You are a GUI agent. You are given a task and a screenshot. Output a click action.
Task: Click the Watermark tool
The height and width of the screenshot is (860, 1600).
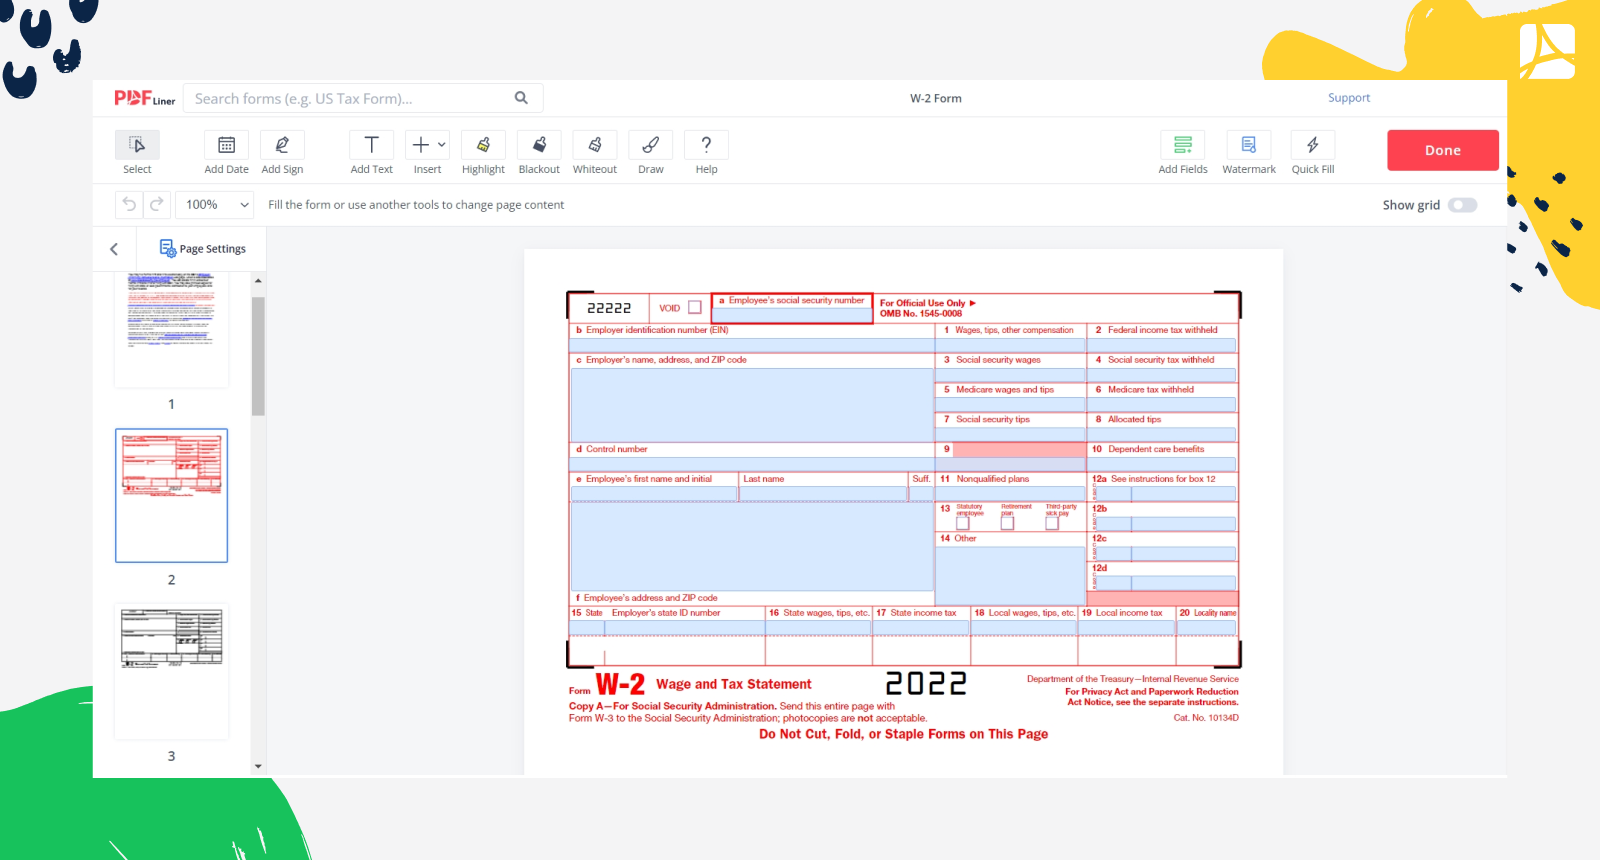[1249, 145]
